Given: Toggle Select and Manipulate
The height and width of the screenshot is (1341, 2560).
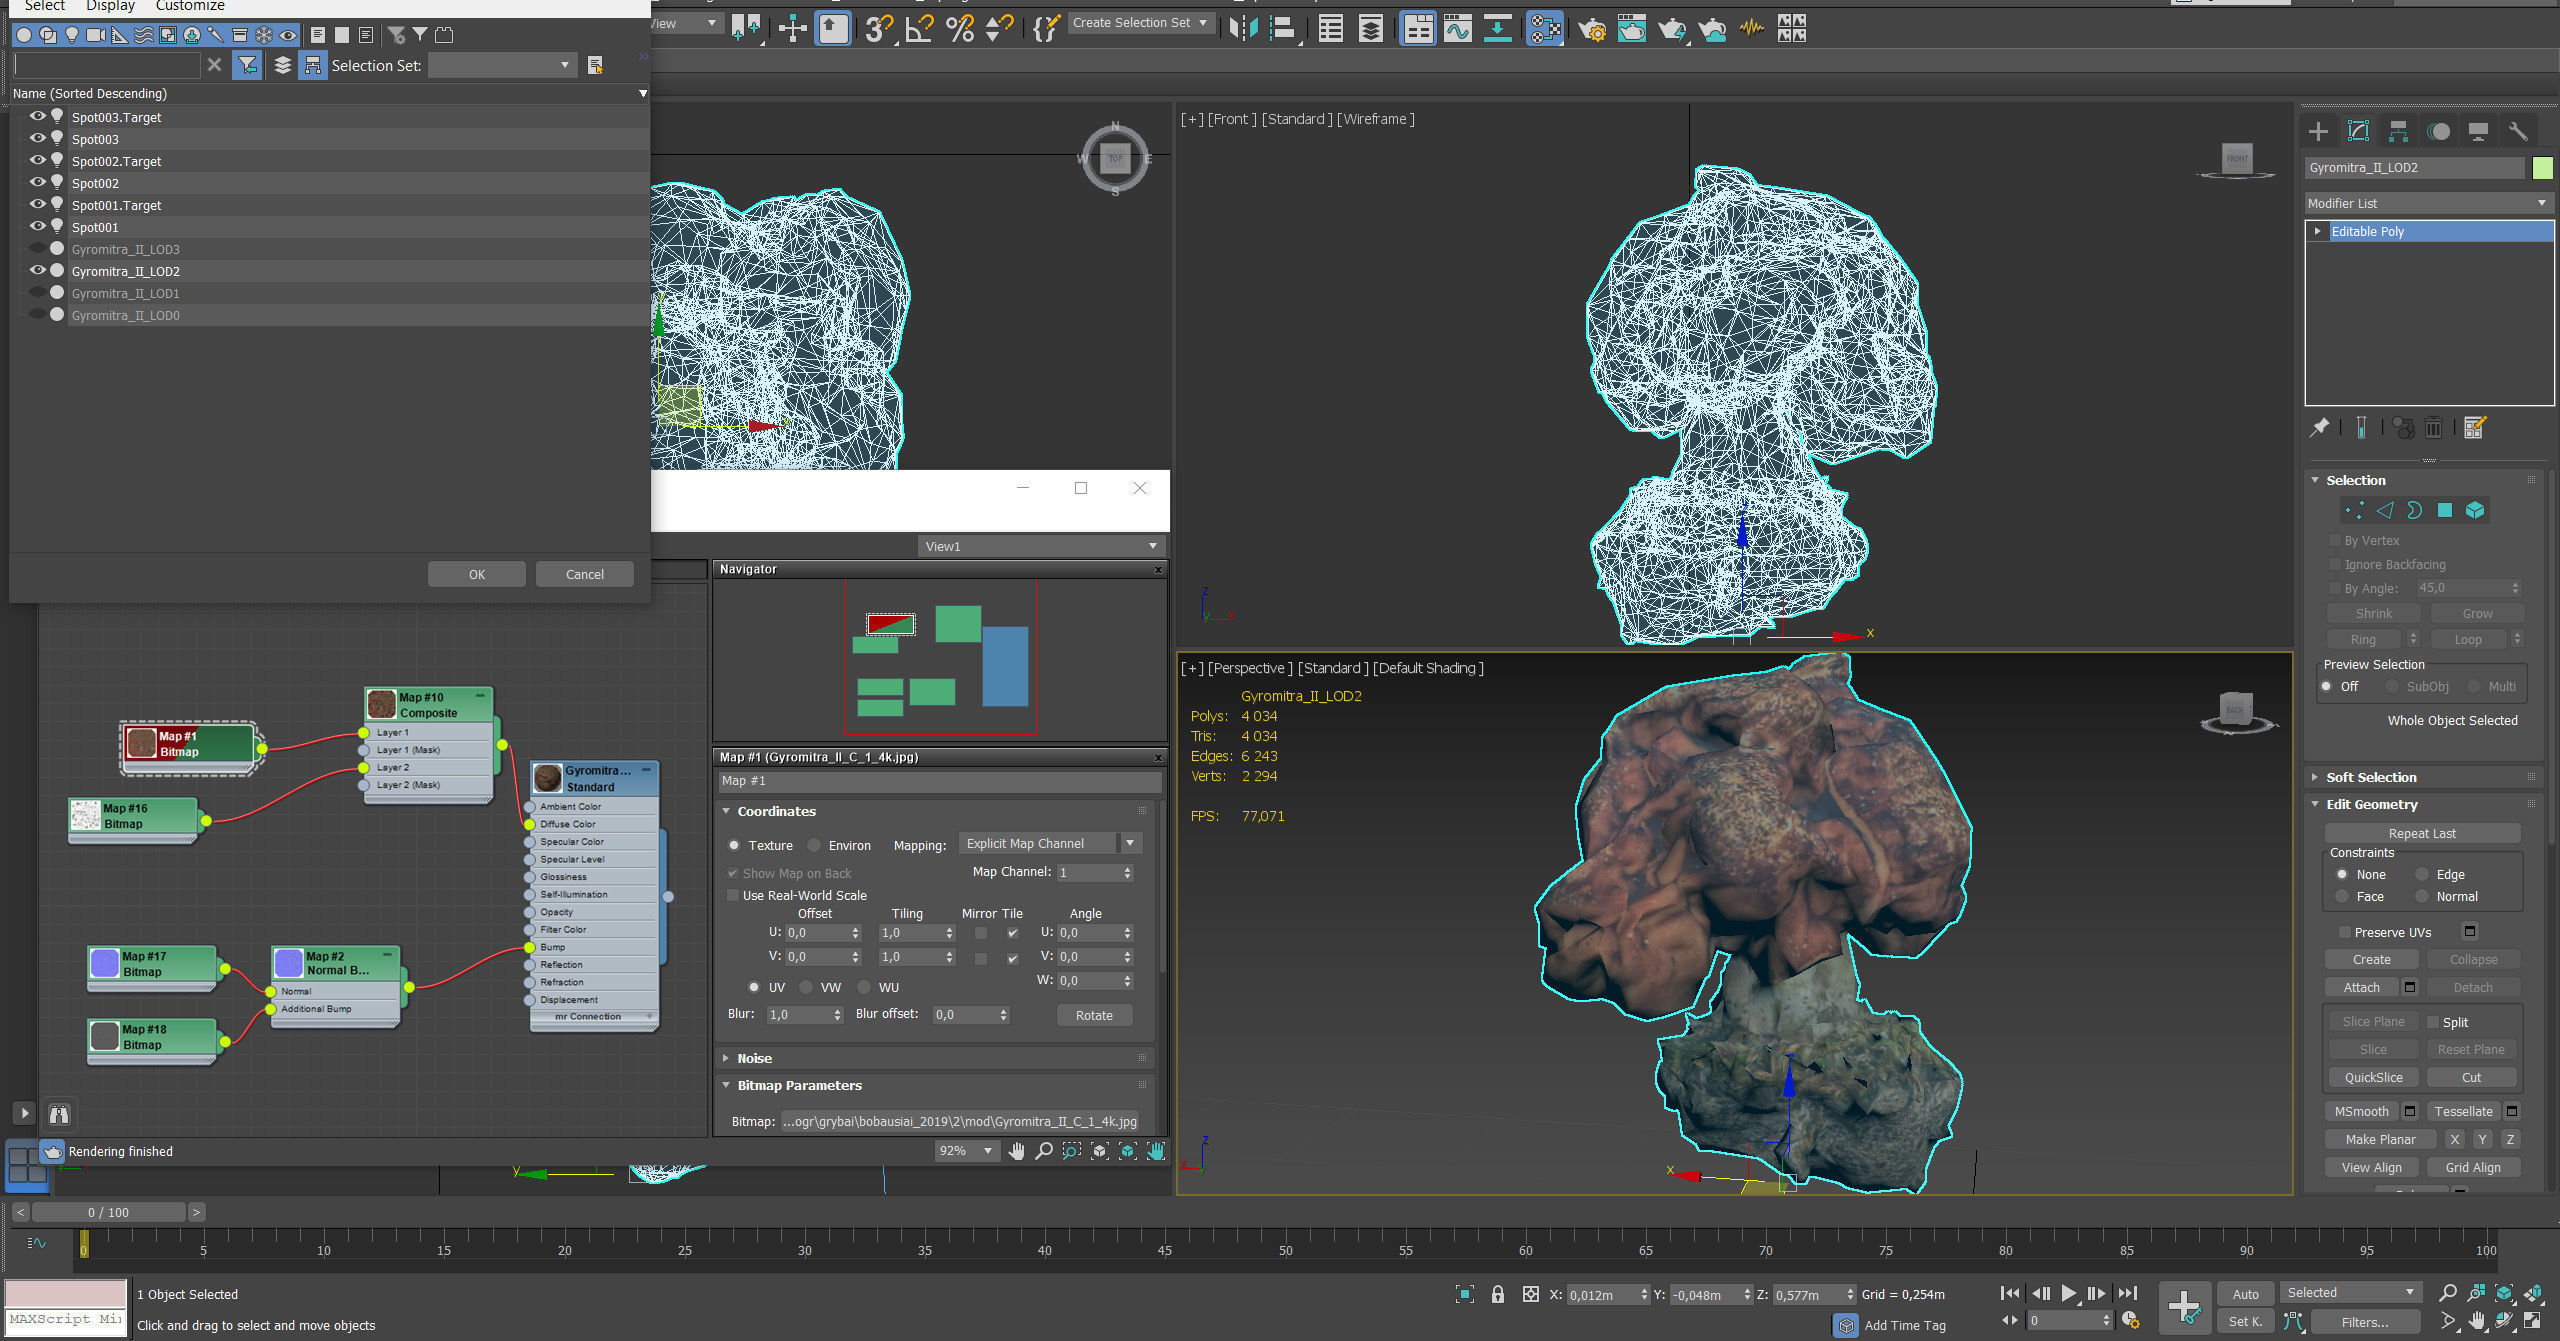Looking at the screenshot, I should tap(792, 29).
